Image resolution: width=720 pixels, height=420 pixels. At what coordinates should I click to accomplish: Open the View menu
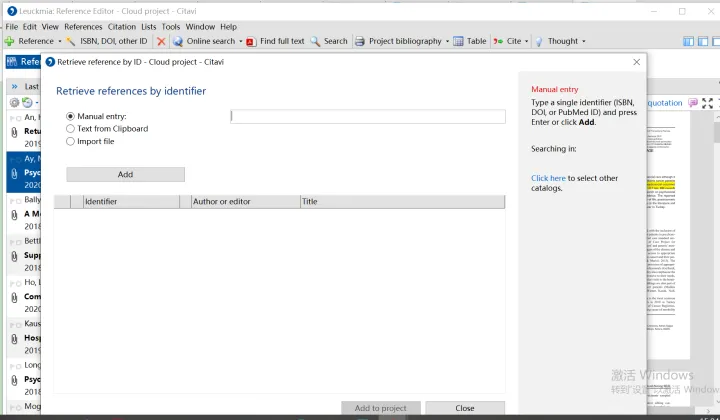[50, 27]
